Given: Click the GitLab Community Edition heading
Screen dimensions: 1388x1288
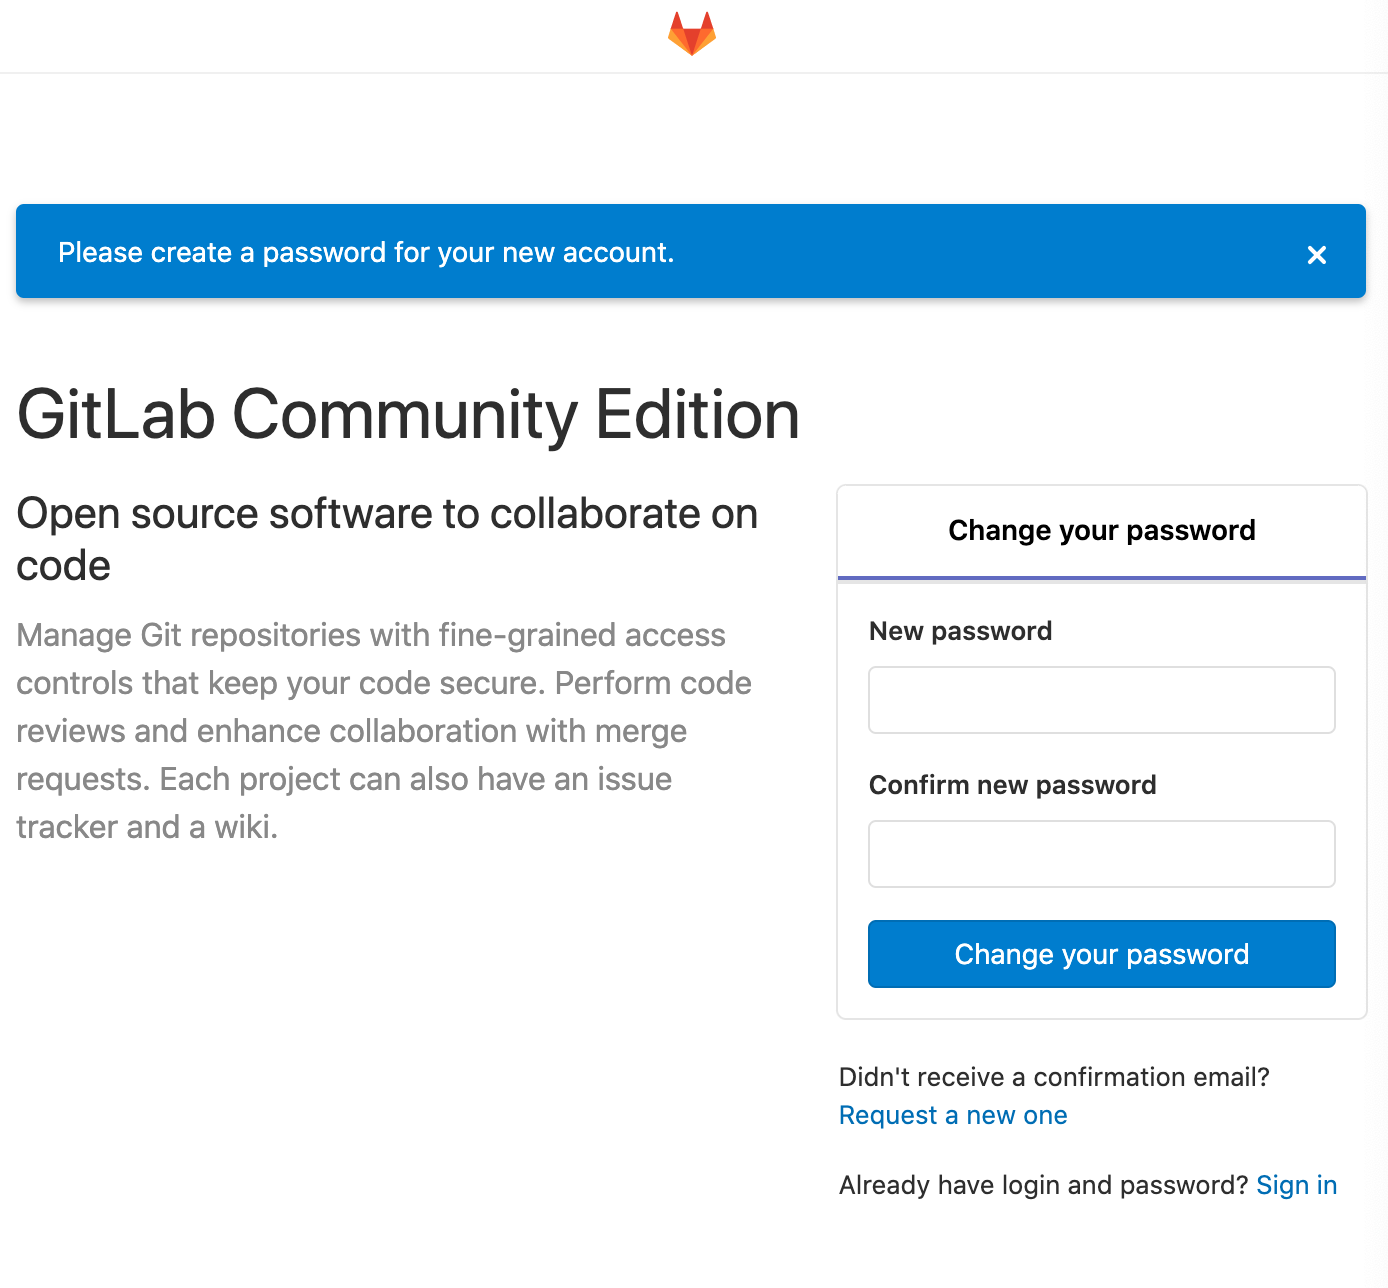Looking at the screenshot, I should [407, 415].
